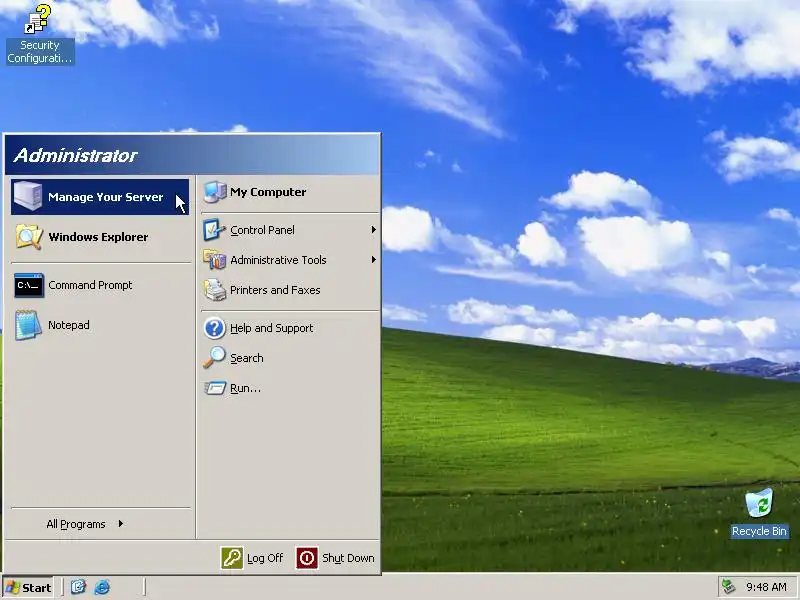Click the Windows Explorer folder icon

coord(29,237)
